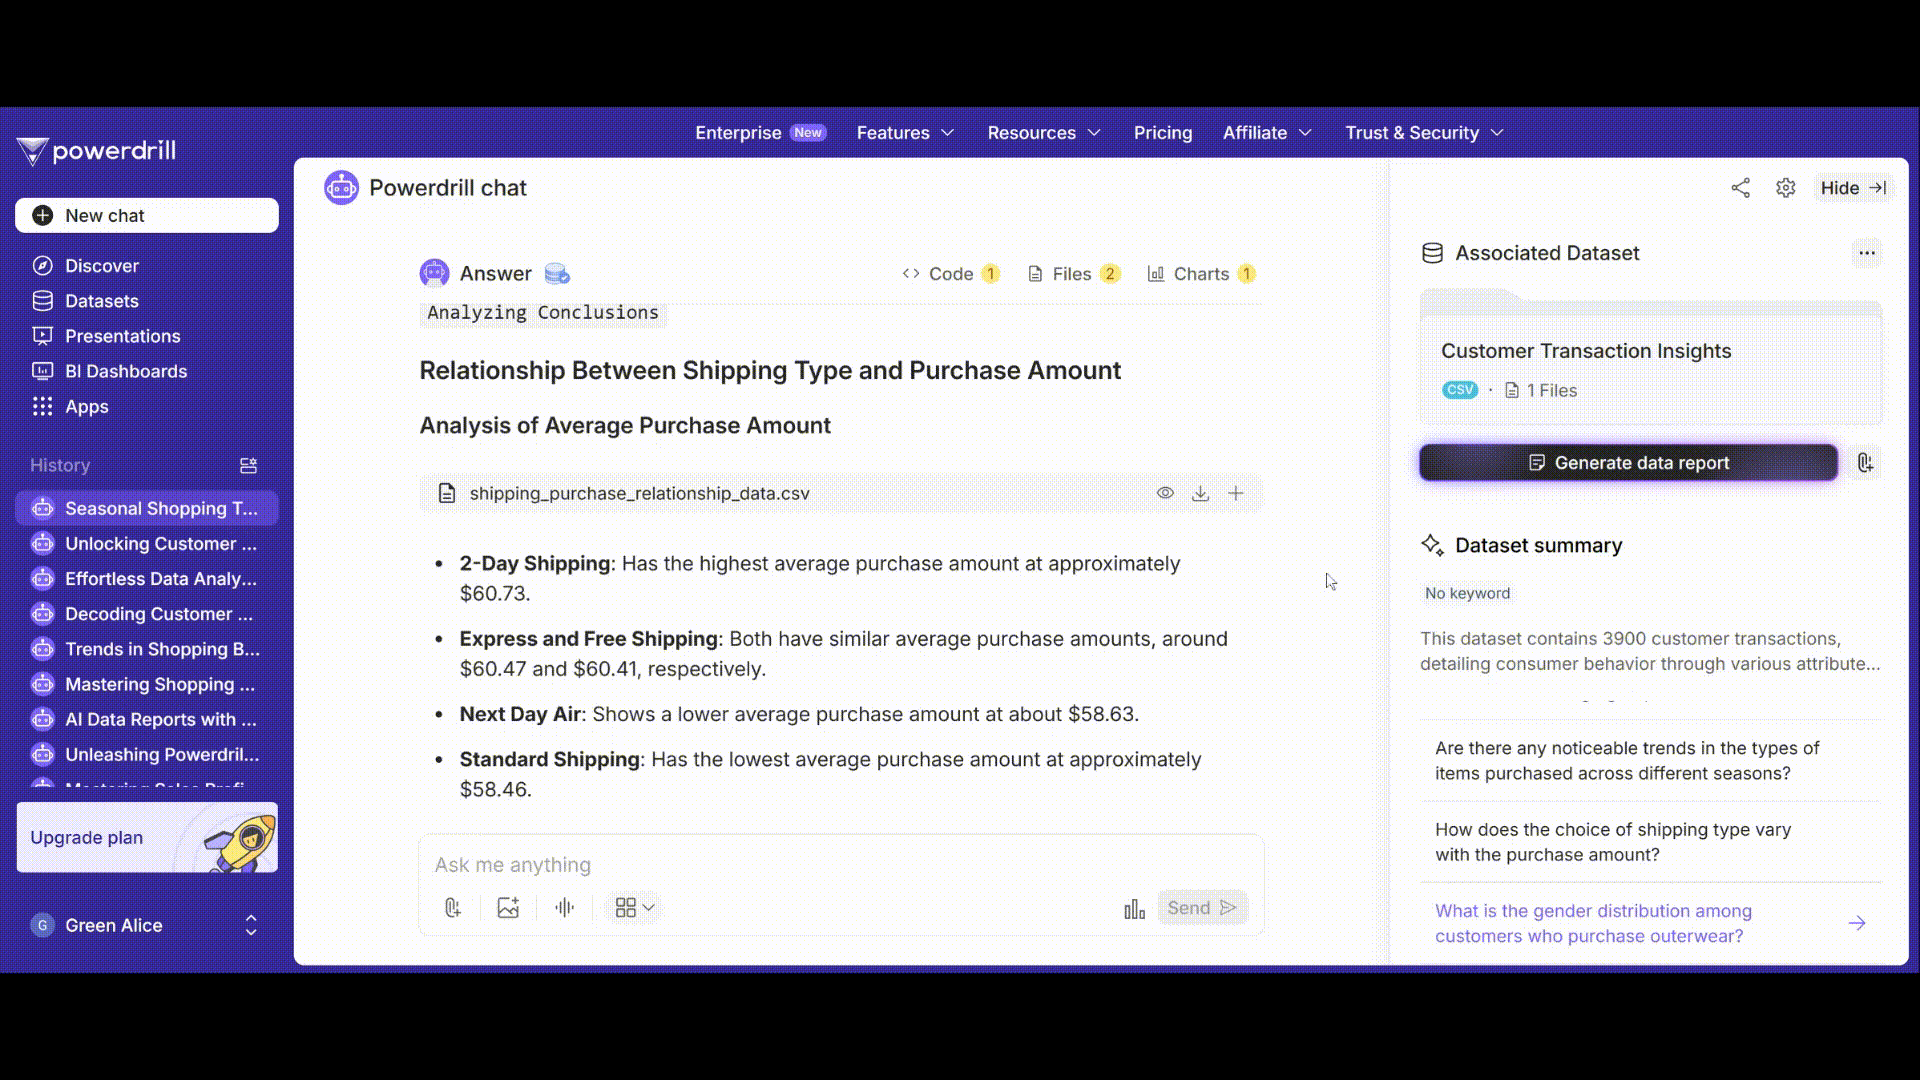1920x1080 pixels.
Task: Expand the Trust & Security dropdown
Action: click(x=1424, y=133)
